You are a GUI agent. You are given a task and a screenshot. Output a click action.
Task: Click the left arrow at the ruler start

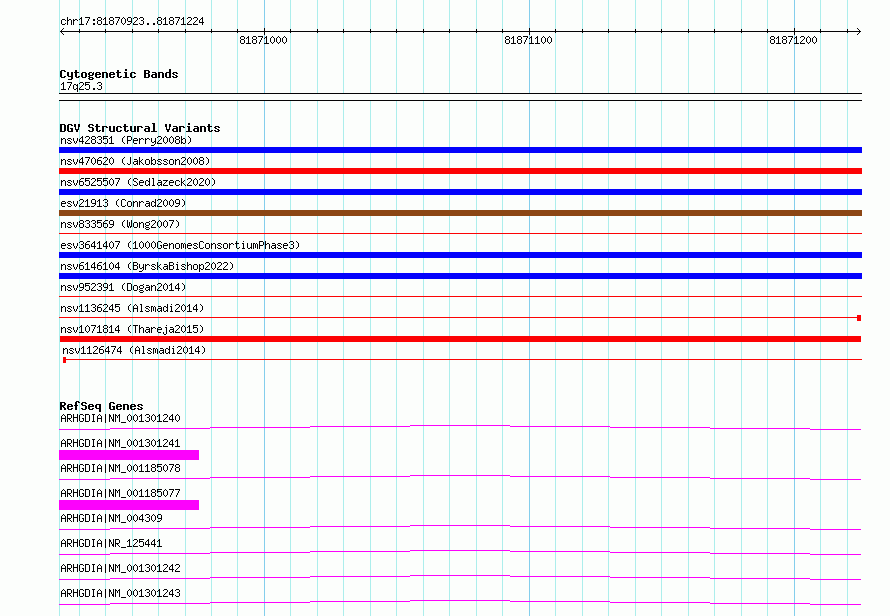tap(62, 31)
